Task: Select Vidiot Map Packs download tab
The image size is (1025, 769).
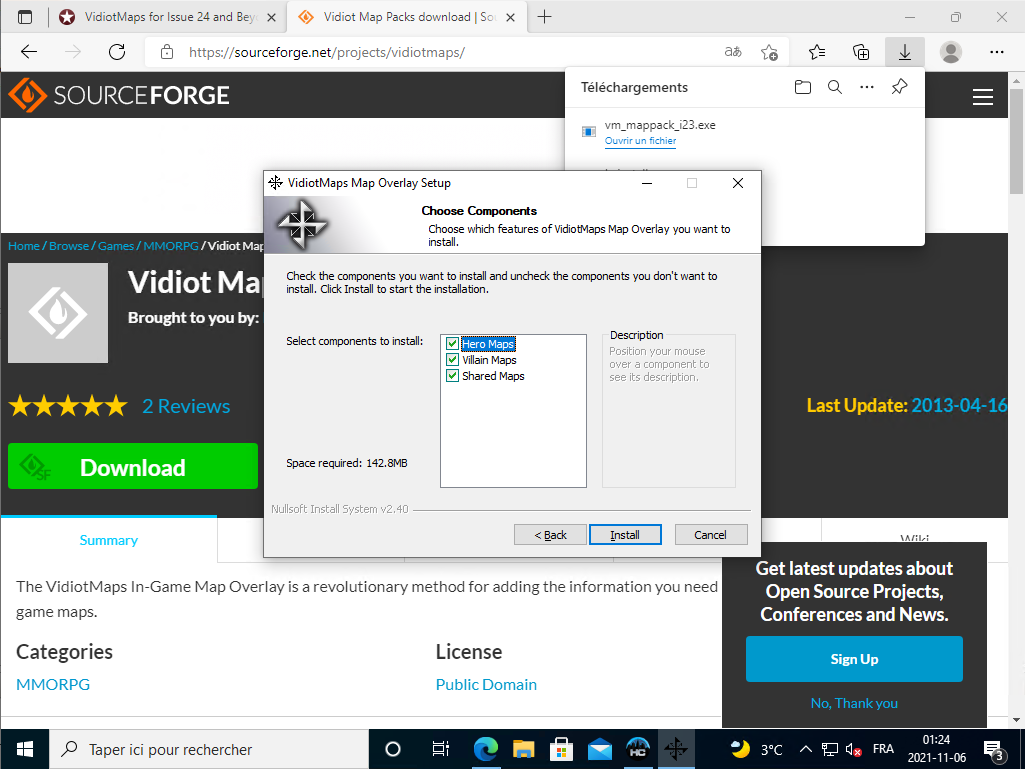Action: click(x=408, y=17)
